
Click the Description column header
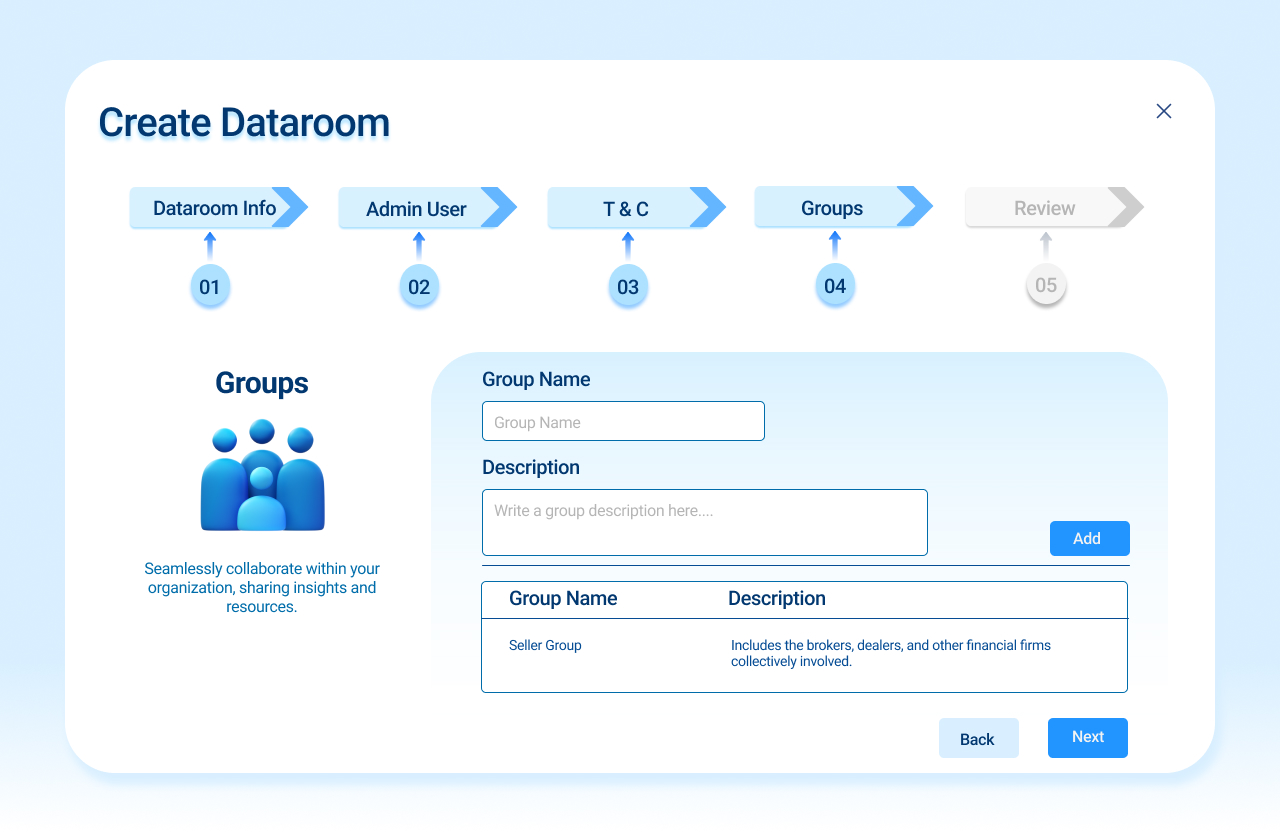click(x=777, y=598)
